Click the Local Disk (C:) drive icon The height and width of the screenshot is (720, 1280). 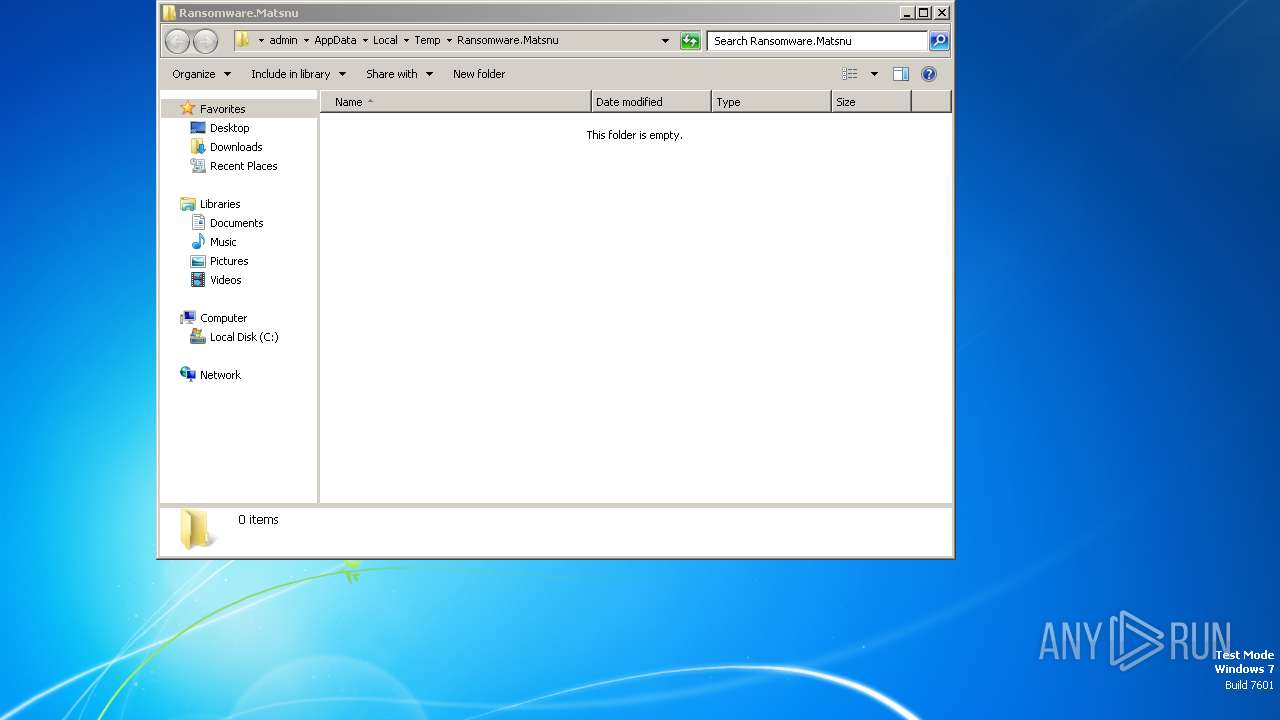[x=198, y=337]
